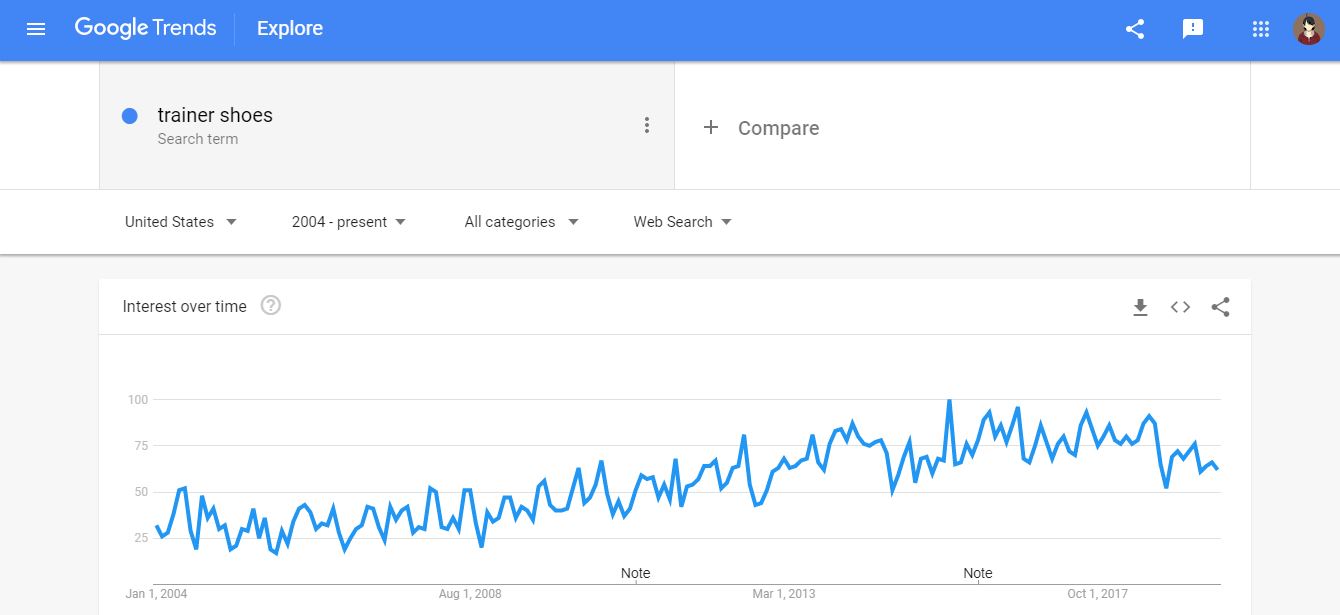Open the 2004 - present time range dropdown
Screen dimensions: 1340x615
coord(349,222)
